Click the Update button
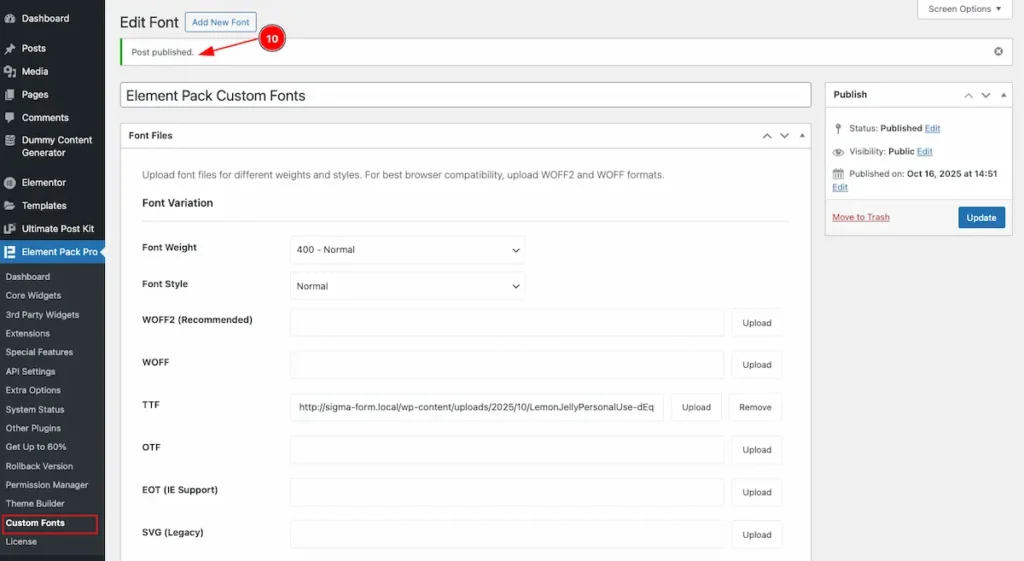Image resolution: width=1024 pixels, height=561 pixels. point(981,217)
